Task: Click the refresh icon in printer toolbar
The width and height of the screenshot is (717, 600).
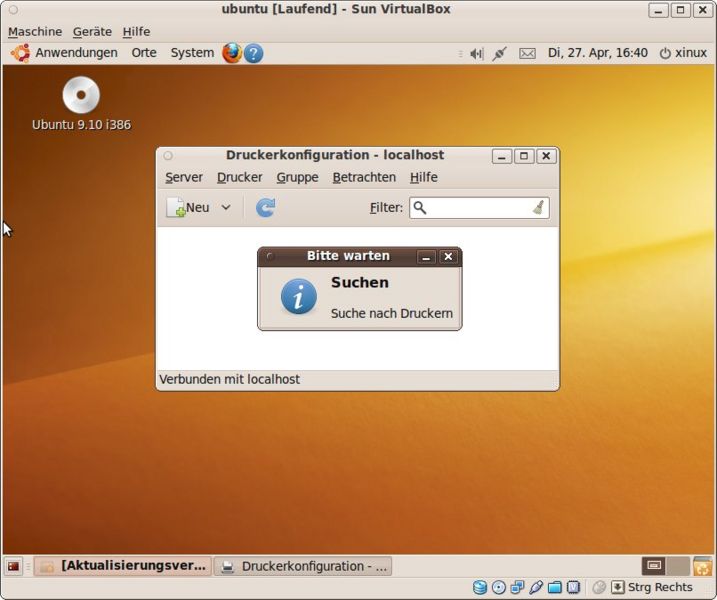Action: [265, 207]
